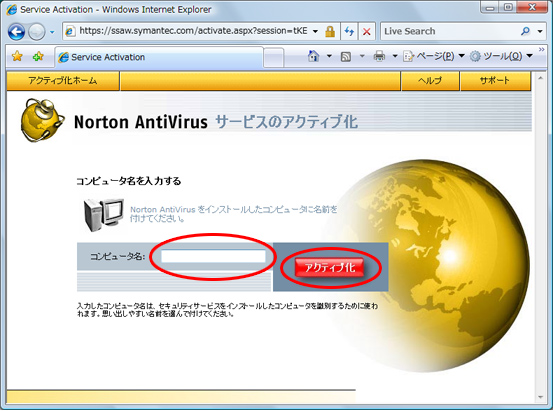Screen dimensions: 553x411
Task: Expand the command bar overflow chevron
Action: 542,50
